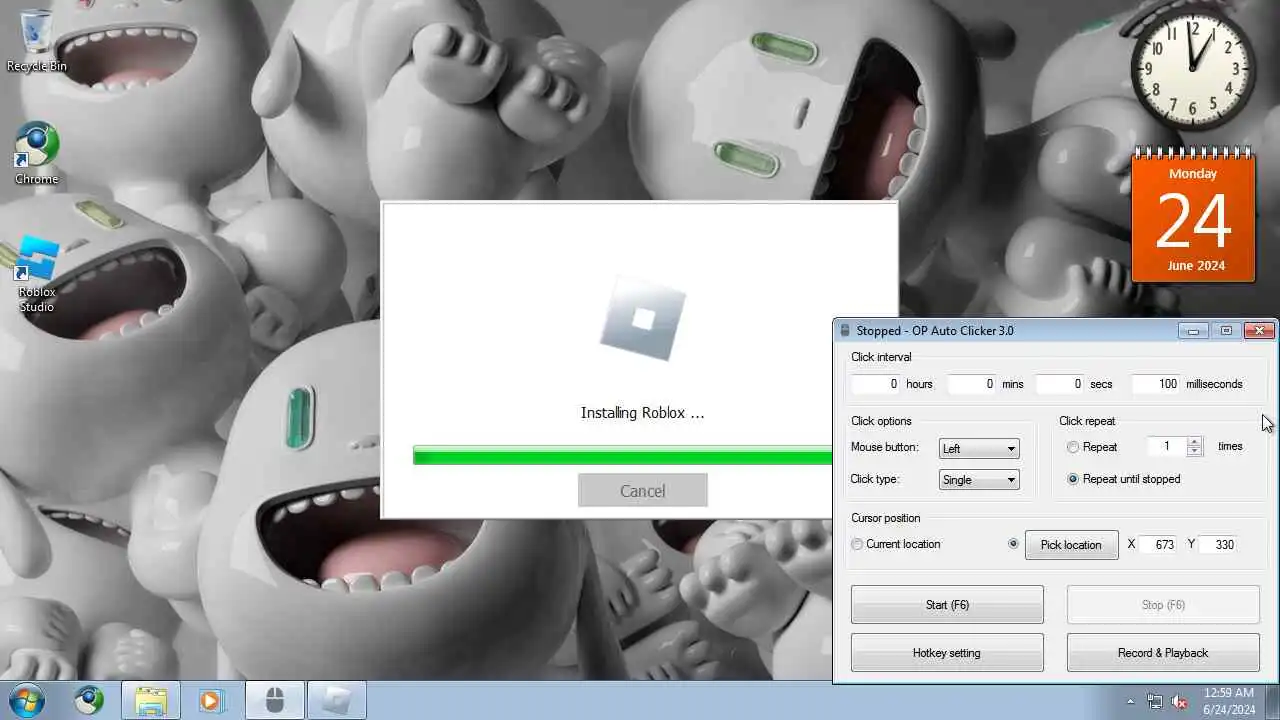Click the 'Click repeat' group label
The height and width of the screenshot is (720, 1280).
(1087, 421)
